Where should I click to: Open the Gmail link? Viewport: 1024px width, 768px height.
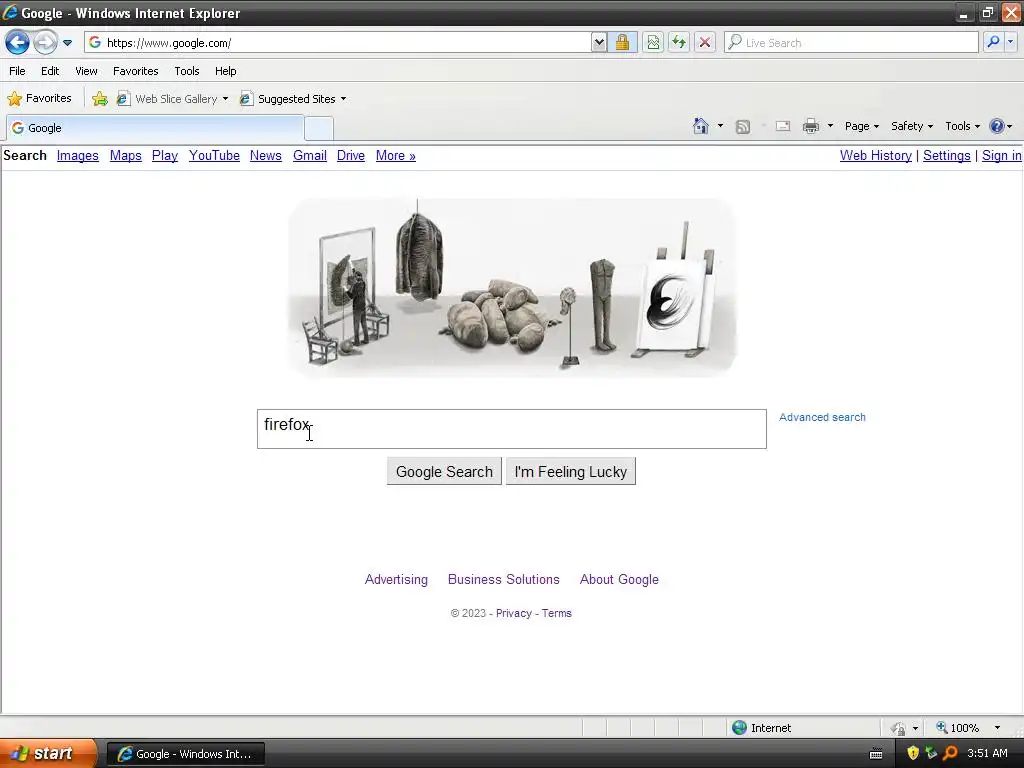(x=310, y=155)
